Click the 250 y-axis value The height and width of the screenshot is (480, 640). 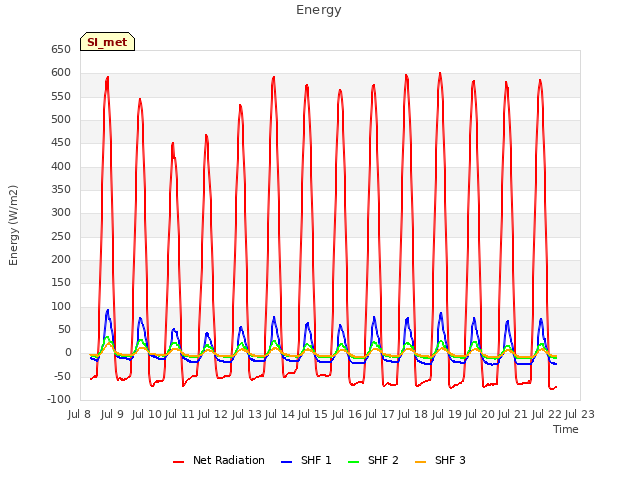click(61, 237)
